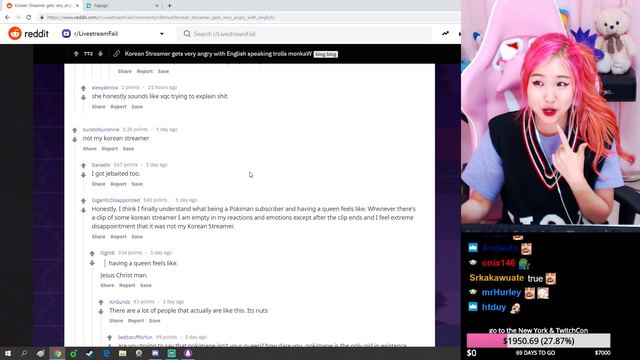Upvote AirGundz's comment
640x360 pixels.
[x=101, y=302]
